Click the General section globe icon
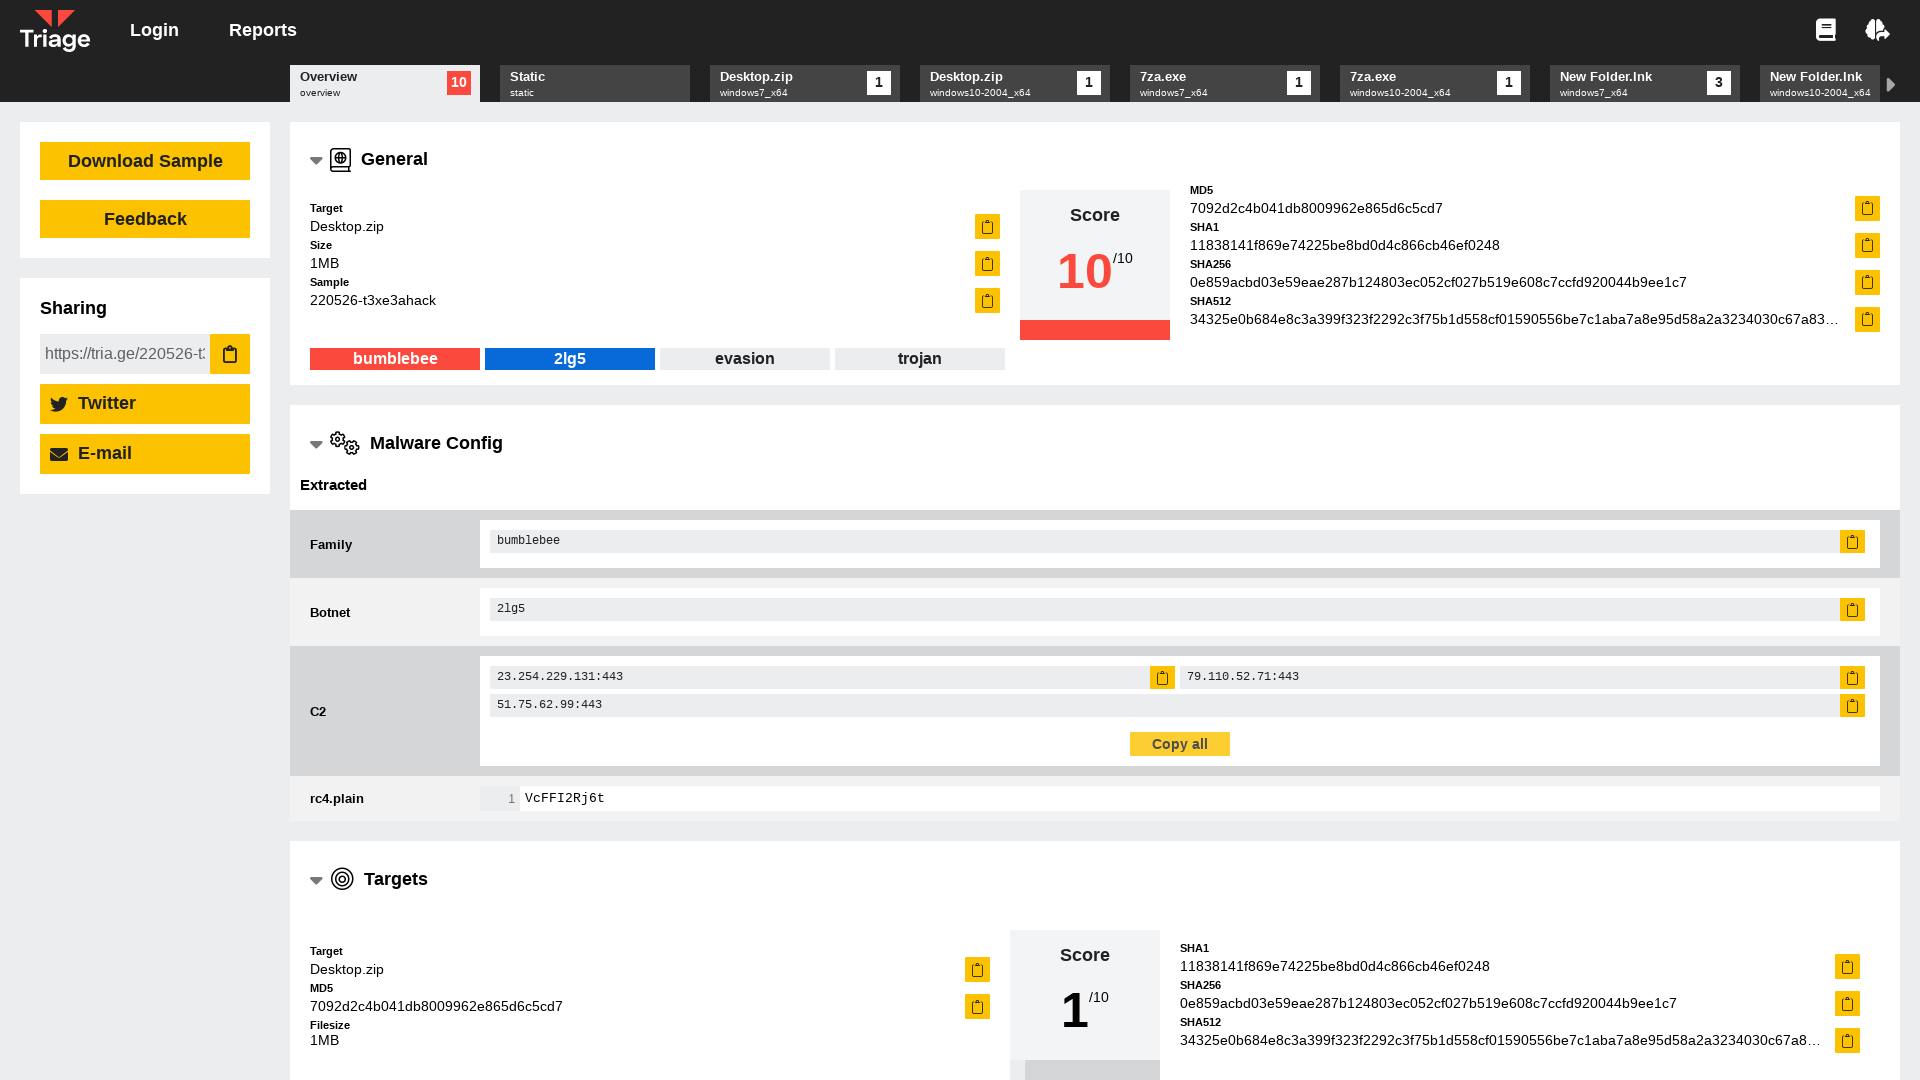Viewport: 1920px width, 1080px height. pos(341,160)
